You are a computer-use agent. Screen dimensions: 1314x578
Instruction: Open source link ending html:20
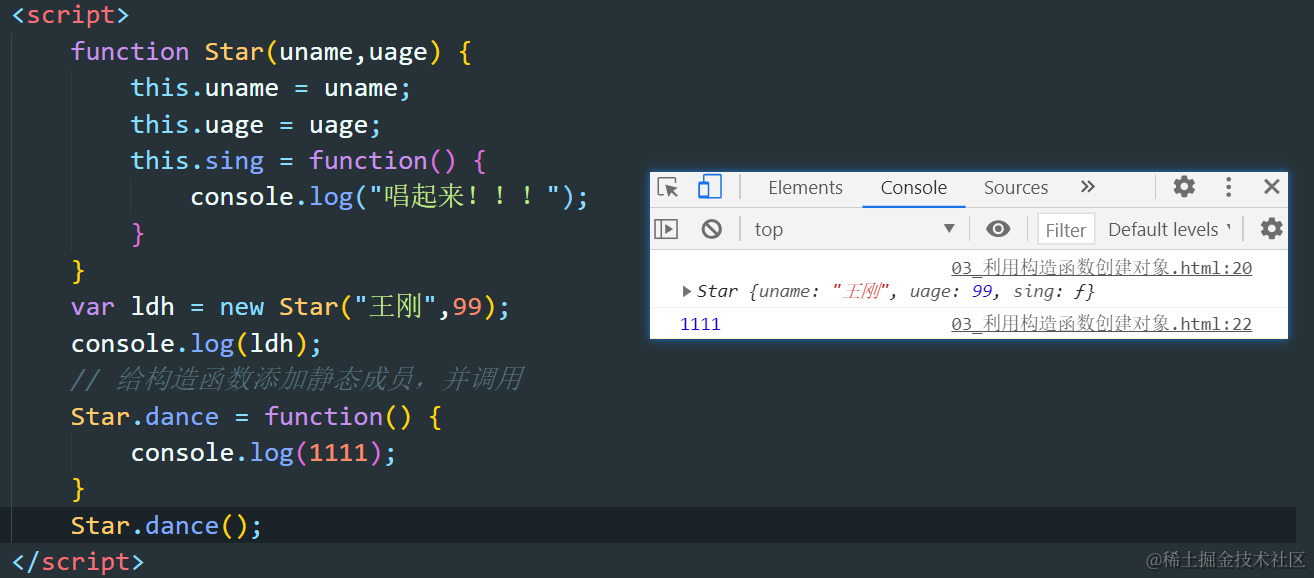click(1101, 268)
